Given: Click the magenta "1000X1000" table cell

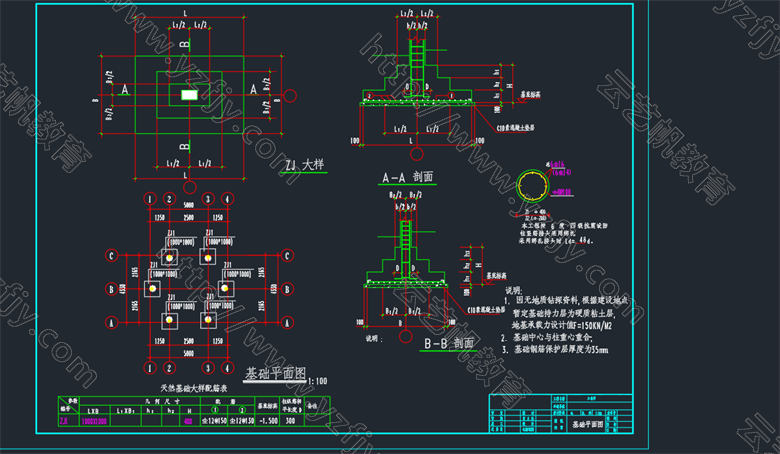Looking at the screenshot, I should coord(94,421).
